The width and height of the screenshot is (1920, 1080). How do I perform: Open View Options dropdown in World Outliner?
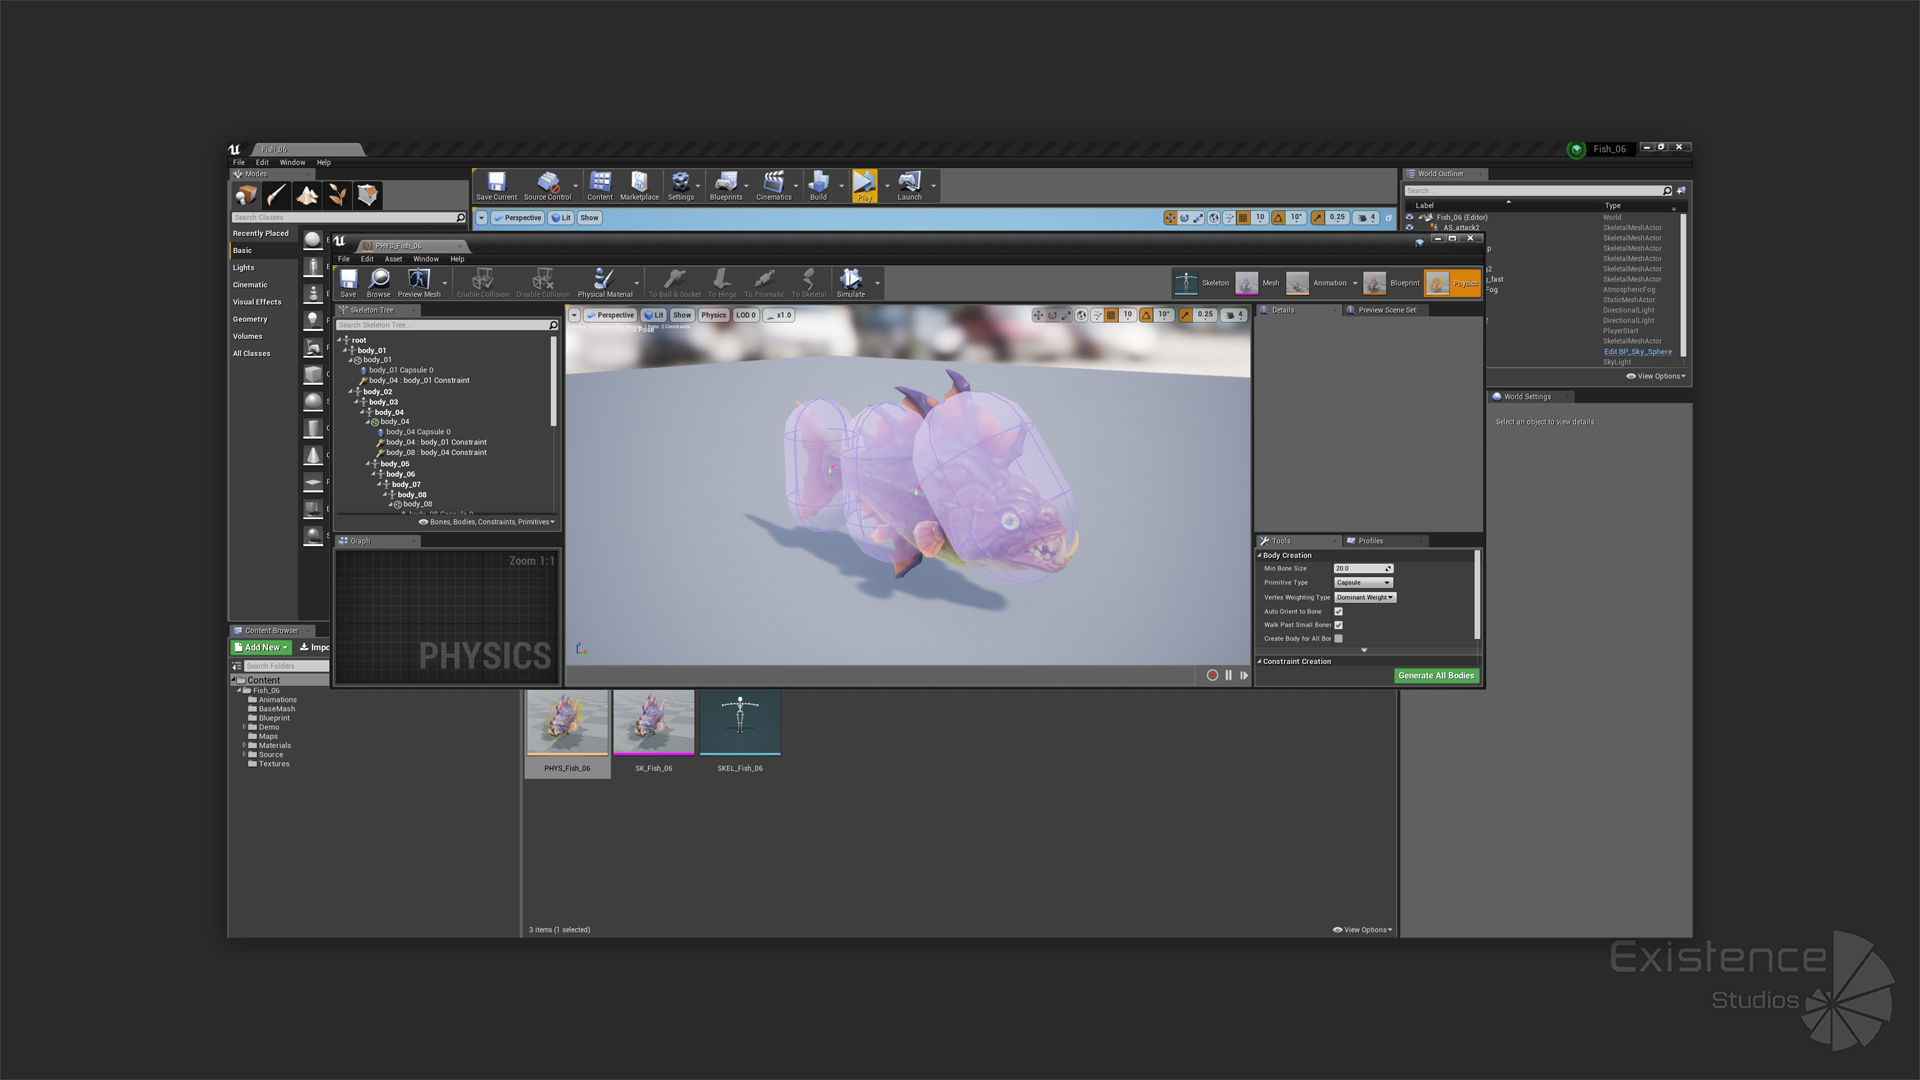1656,376
